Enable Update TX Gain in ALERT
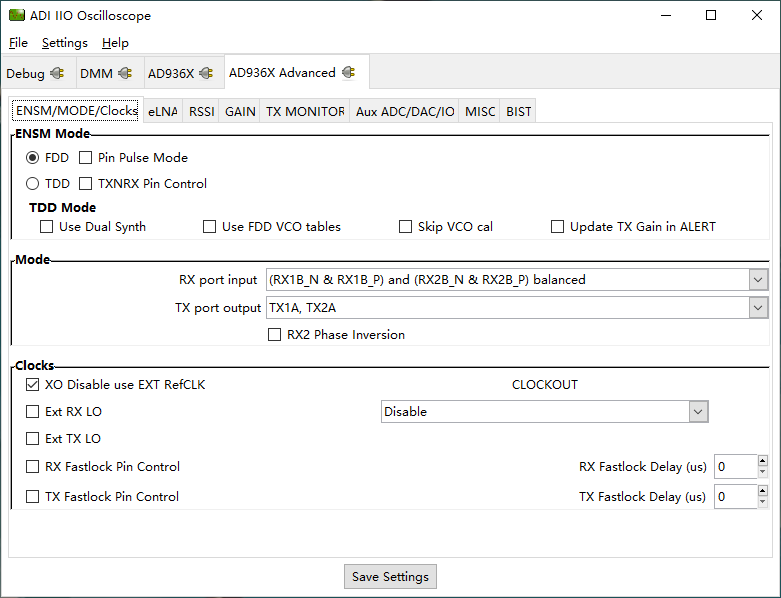 pos(557,227)
